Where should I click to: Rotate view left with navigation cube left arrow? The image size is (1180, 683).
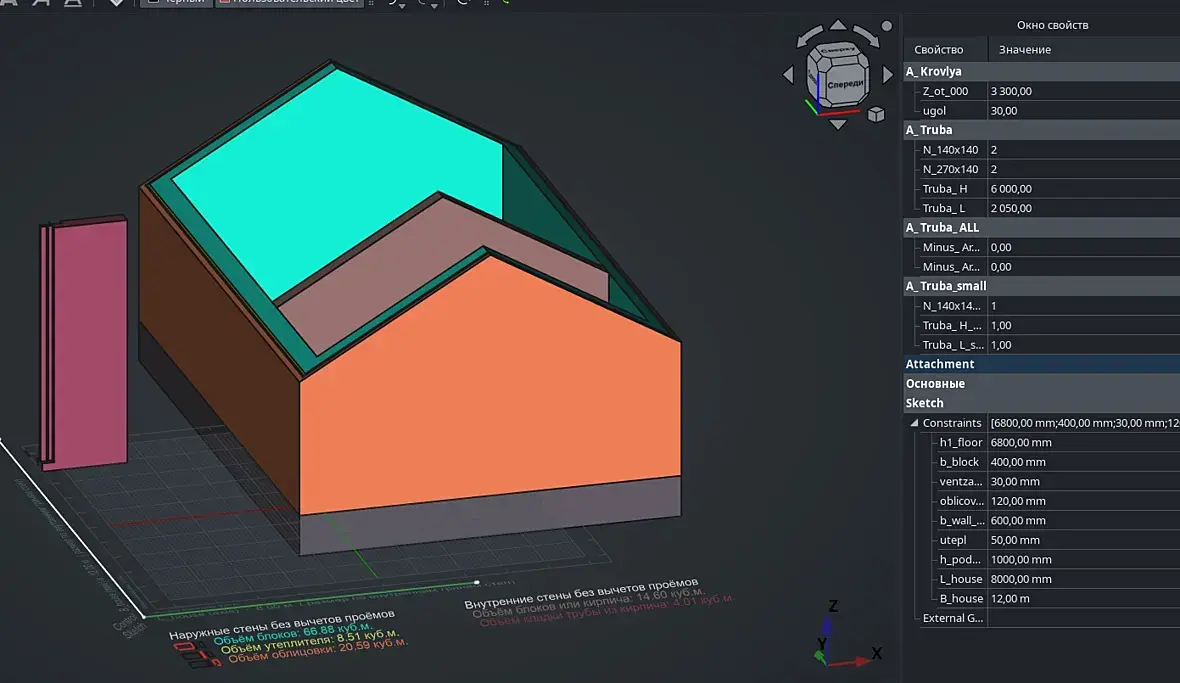788,74
